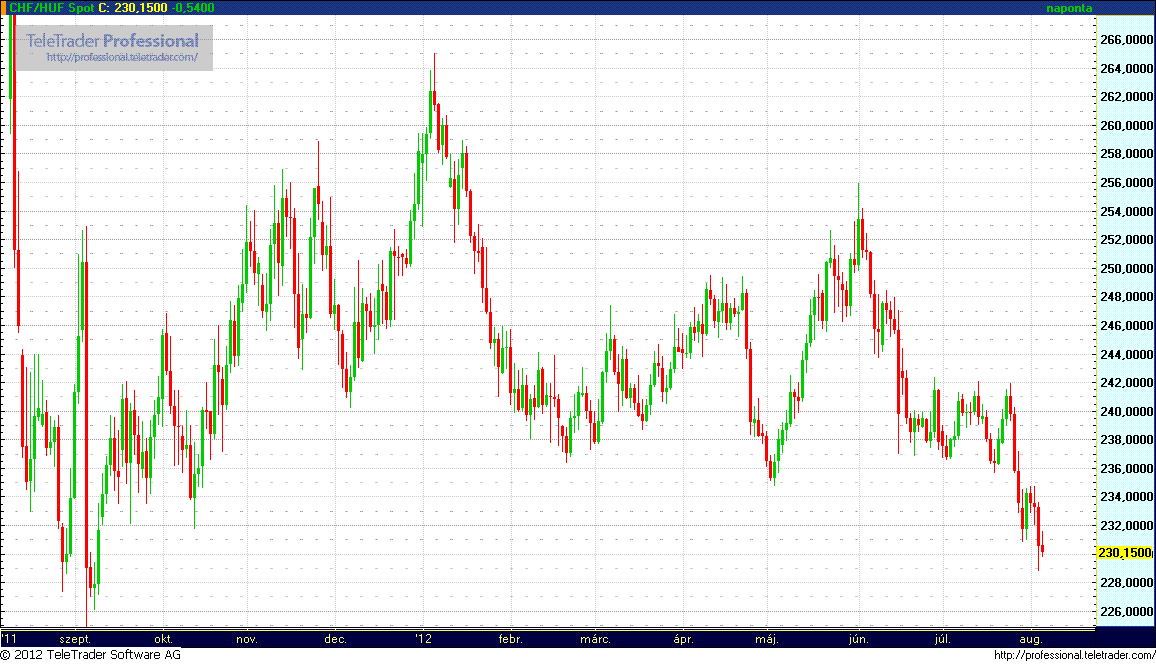The height and width of the screenshot is (664, 1156).
Task: Select the '11 year marker on time axis
Action: click(10, 638)
